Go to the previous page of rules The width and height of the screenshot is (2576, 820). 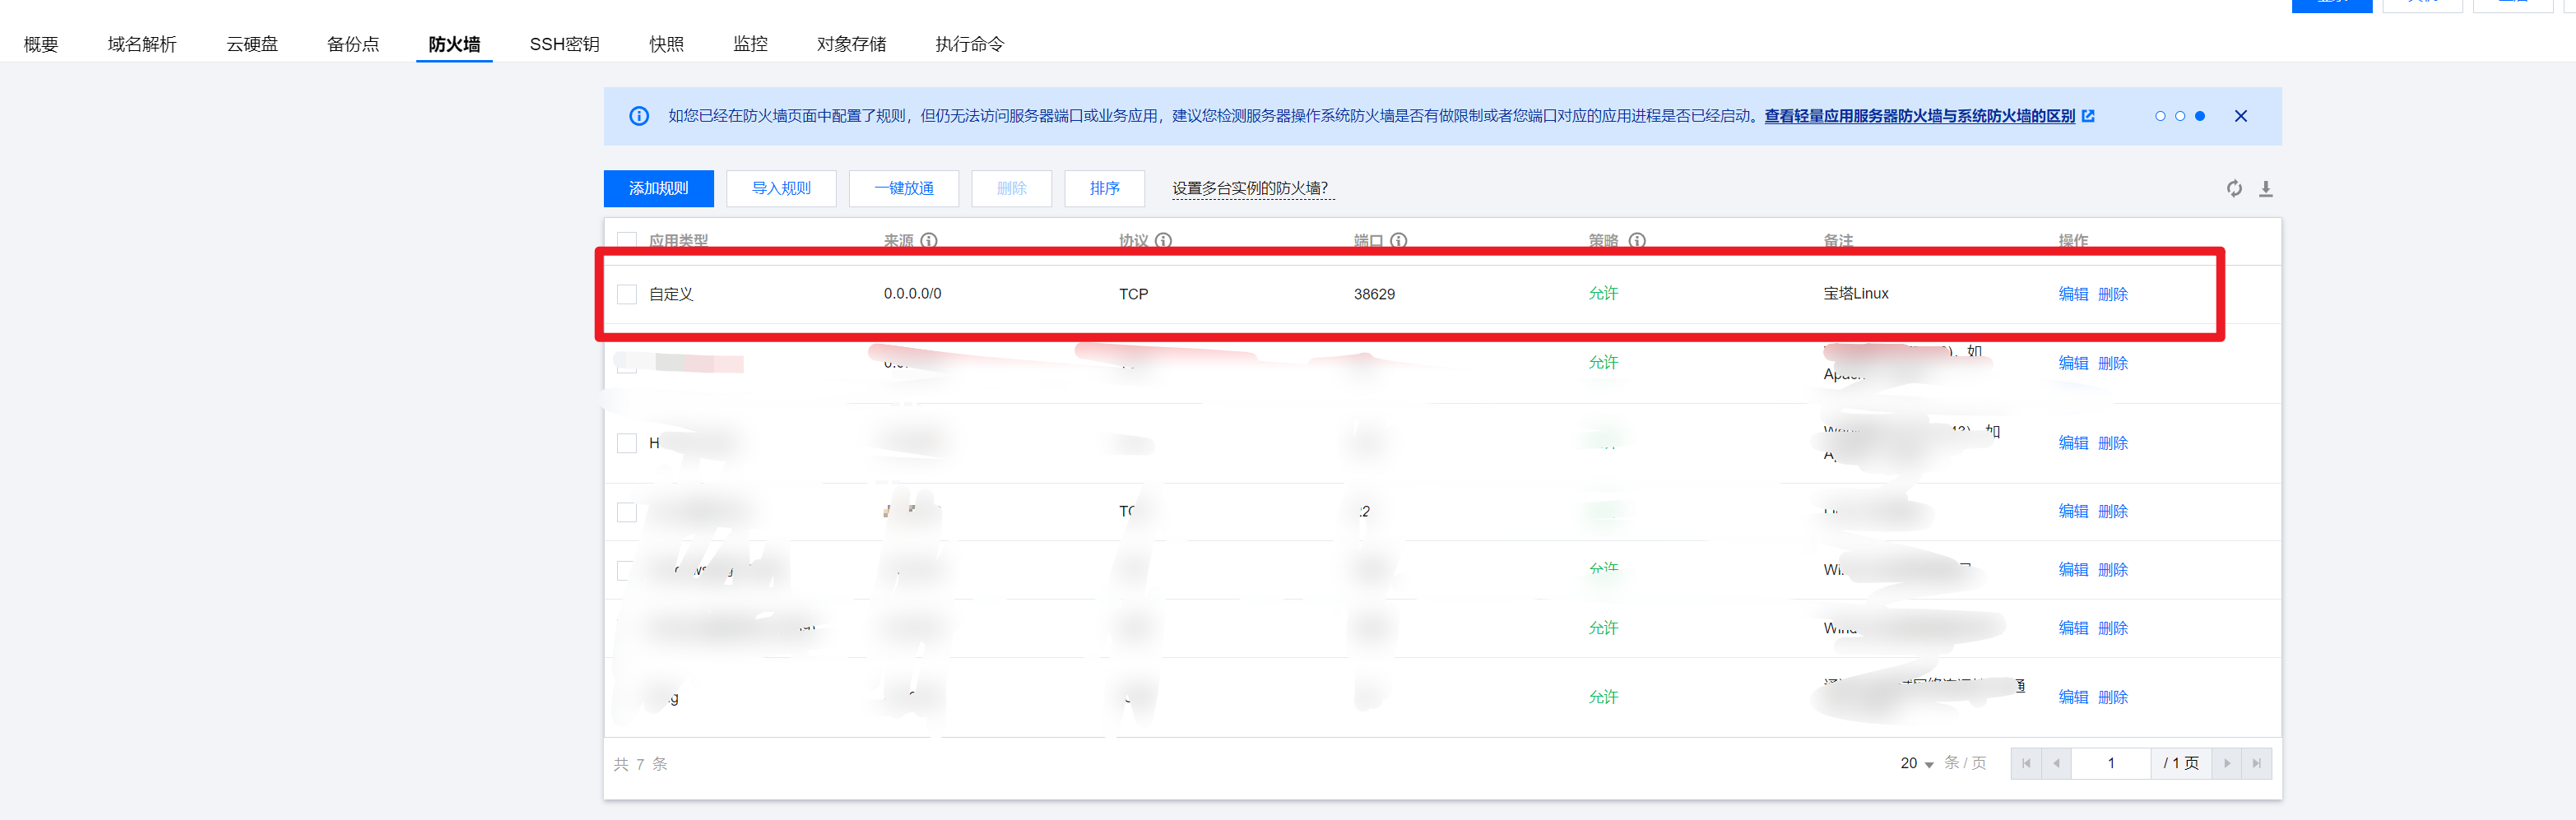coord(2056,763)
